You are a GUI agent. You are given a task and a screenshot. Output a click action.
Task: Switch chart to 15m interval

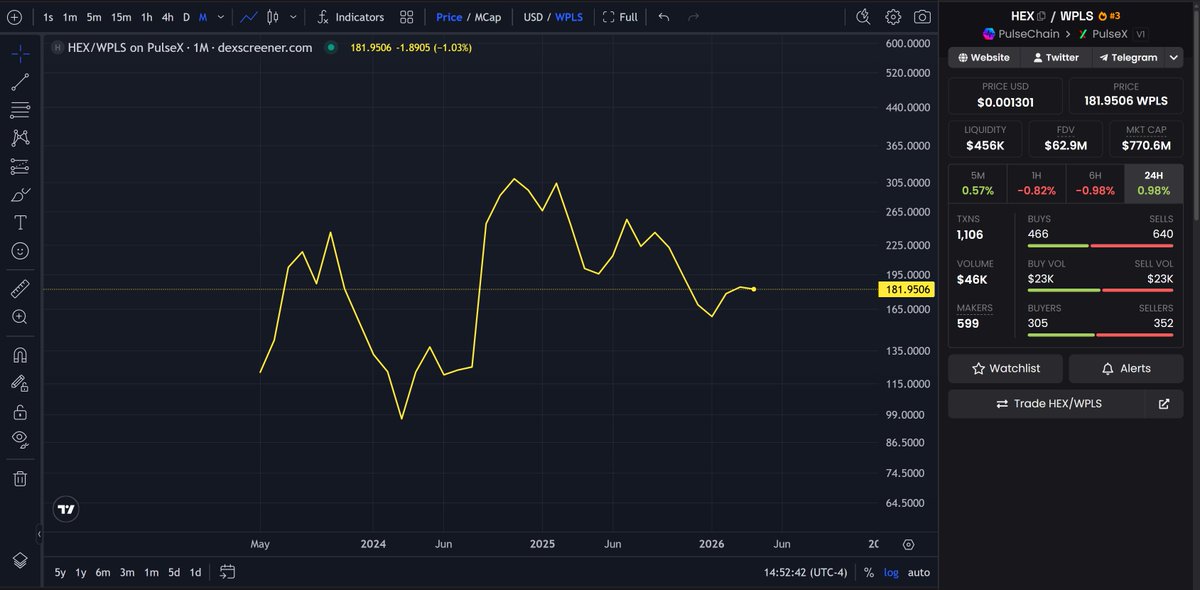coord(121,17)
